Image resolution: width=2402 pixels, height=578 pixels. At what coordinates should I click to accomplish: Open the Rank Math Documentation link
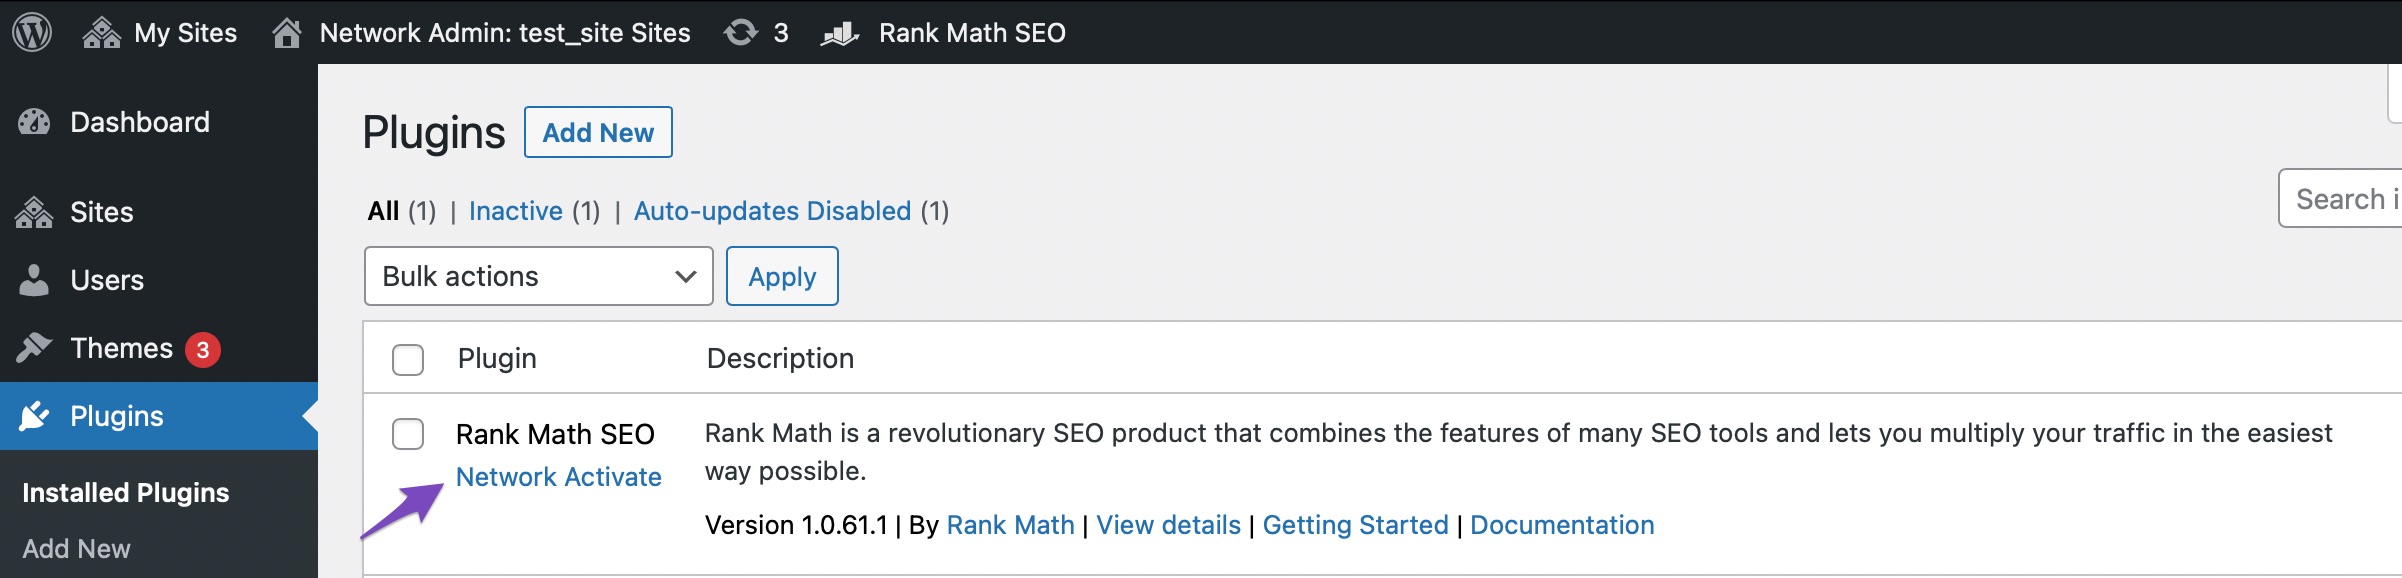tap(1562, 525)
